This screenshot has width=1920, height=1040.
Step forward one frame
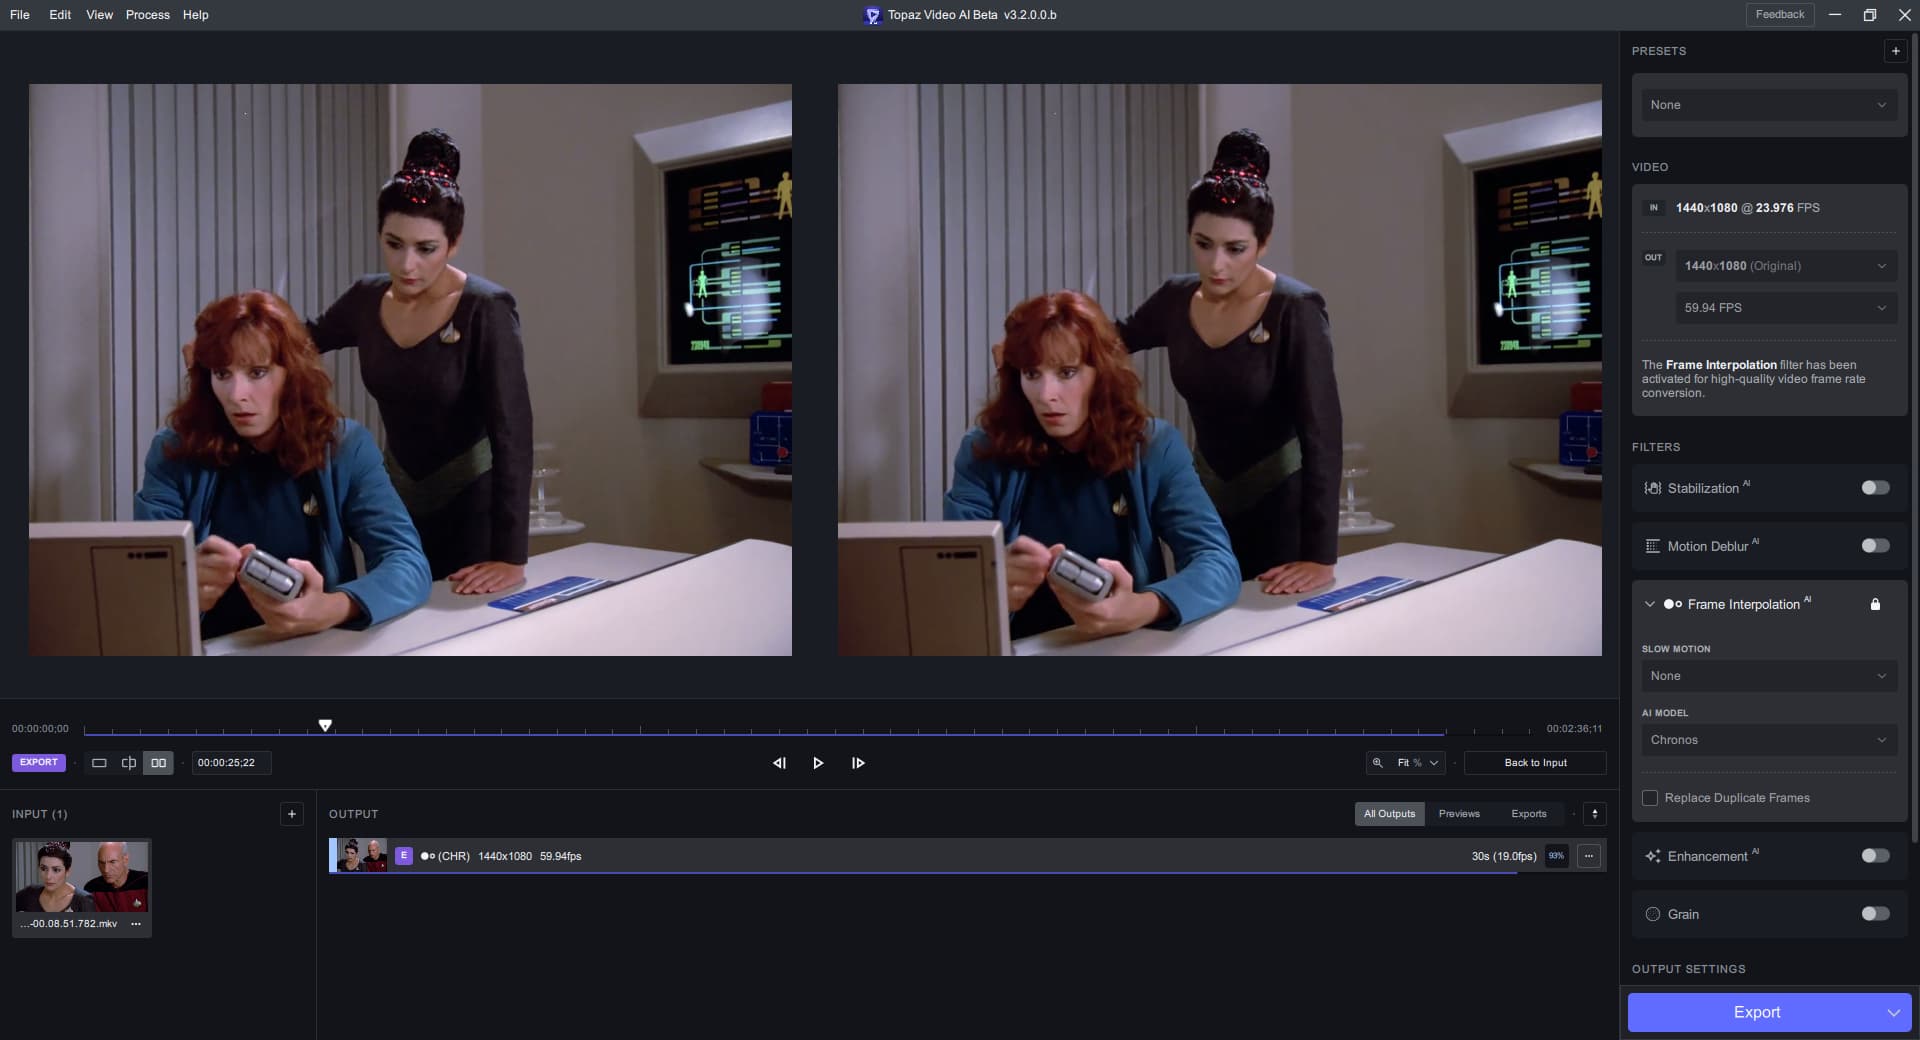(x=858, y=763)
